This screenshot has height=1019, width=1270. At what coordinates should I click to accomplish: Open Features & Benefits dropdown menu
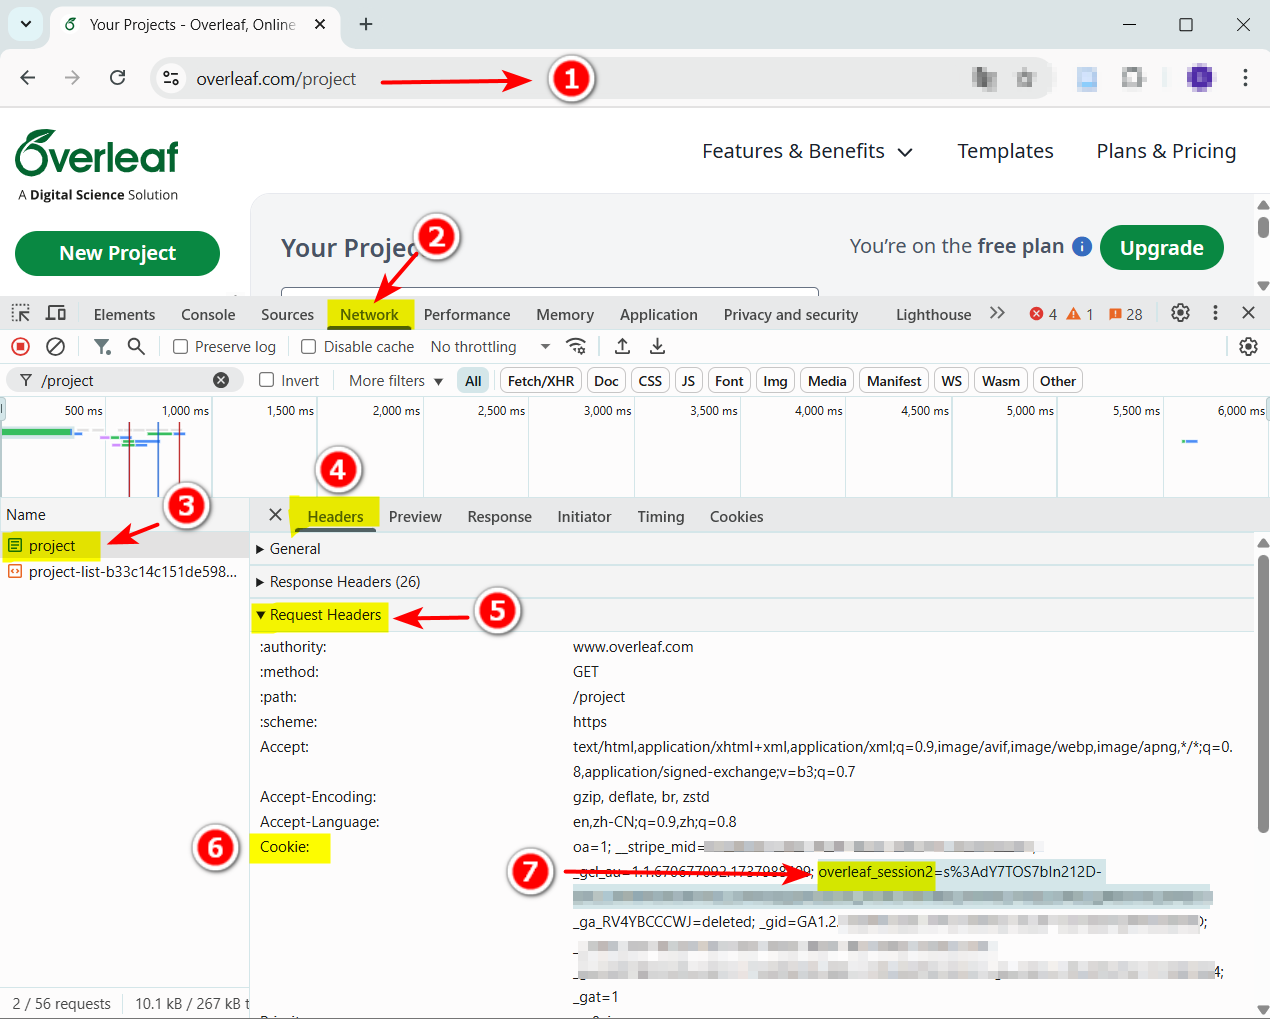click(807, 151)
